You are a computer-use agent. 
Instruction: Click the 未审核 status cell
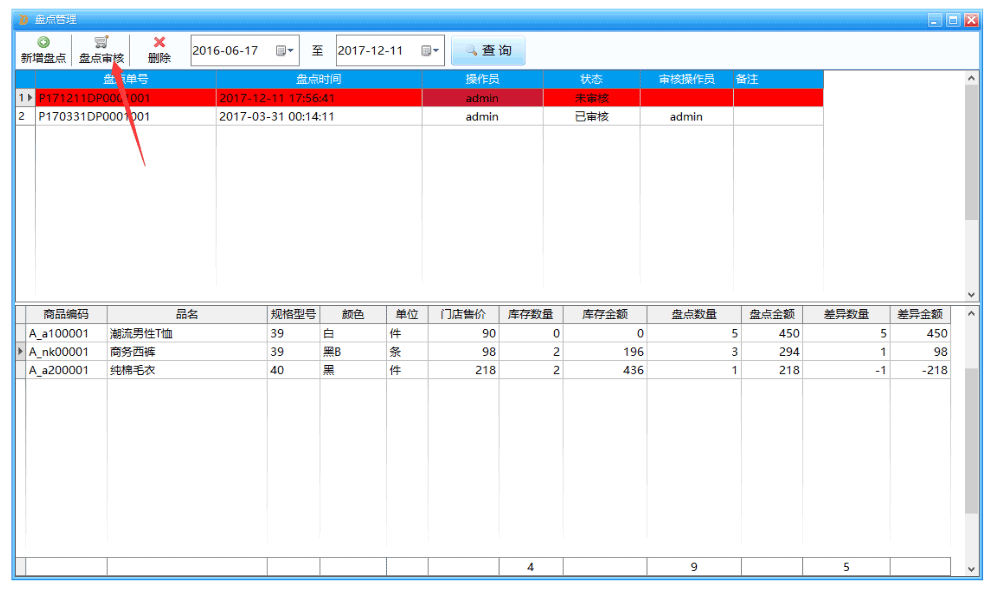tap(592, 98)
